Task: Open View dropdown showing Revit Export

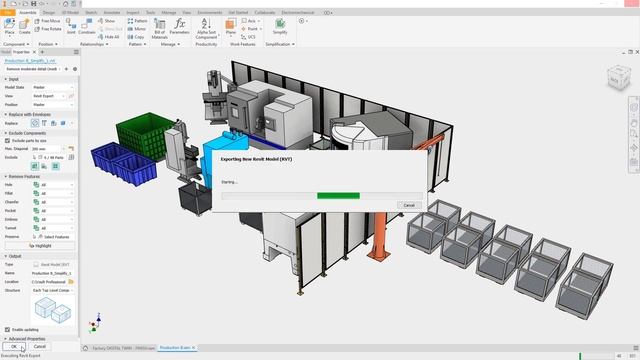Action: click(x=49, y=96)
